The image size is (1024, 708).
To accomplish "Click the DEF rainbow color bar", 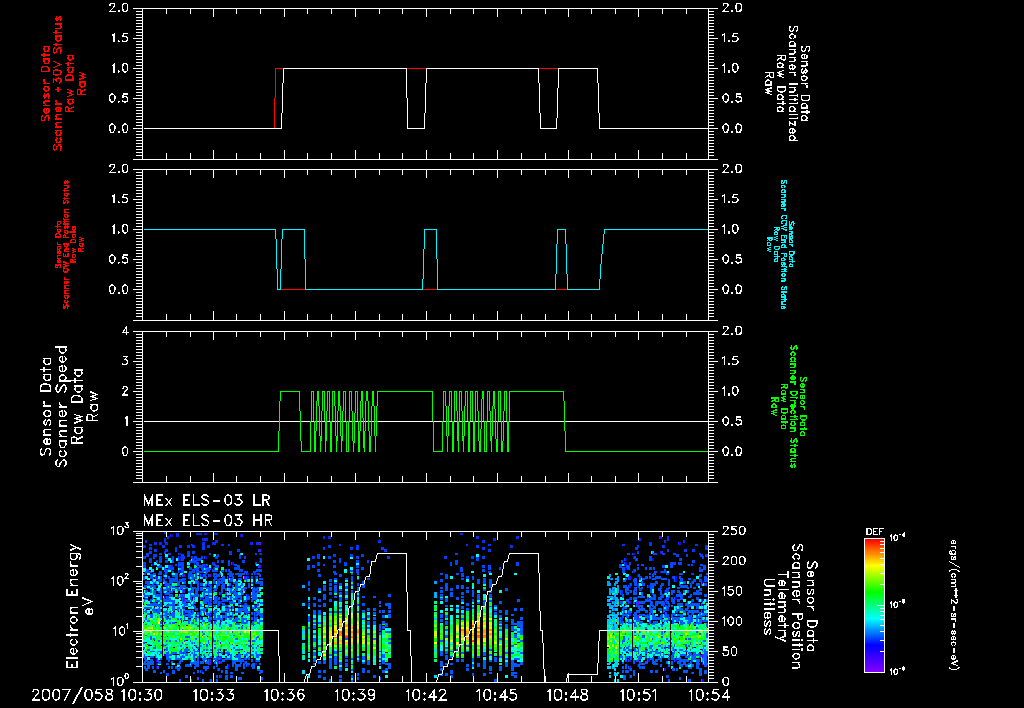I will (x=874, y=605).
